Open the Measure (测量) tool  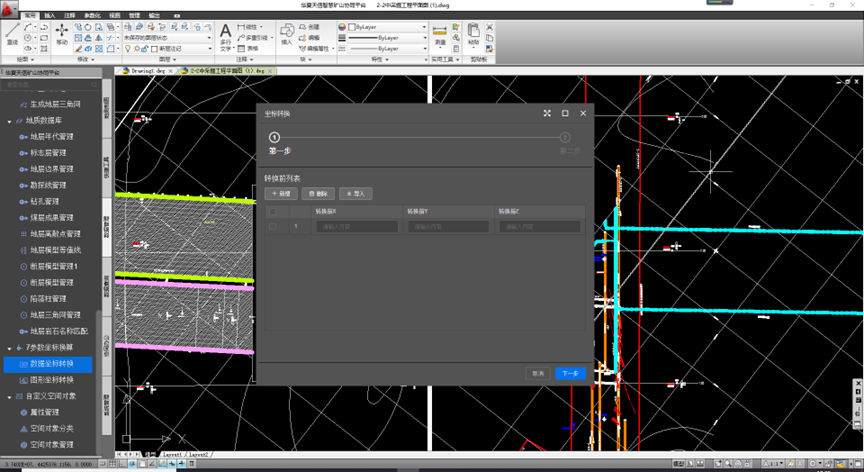(440, 34)
